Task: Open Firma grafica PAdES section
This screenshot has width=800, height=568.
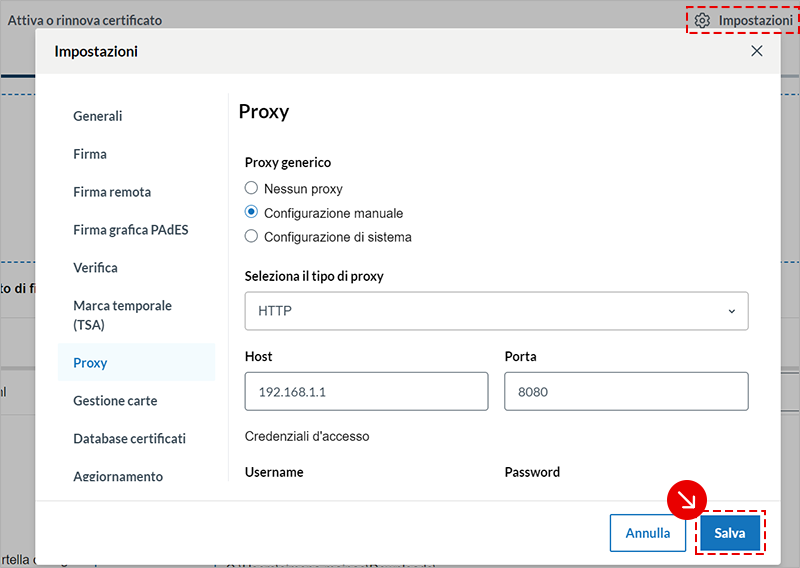Action: tap(130, 230)
